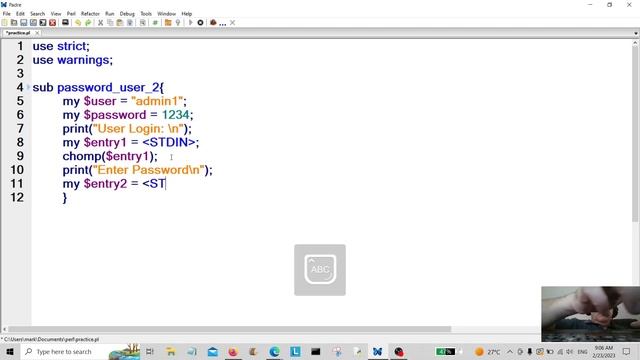The image size is (640, 360).
Task: Click the black monitor toolbar icon
Action: (65, 23)
